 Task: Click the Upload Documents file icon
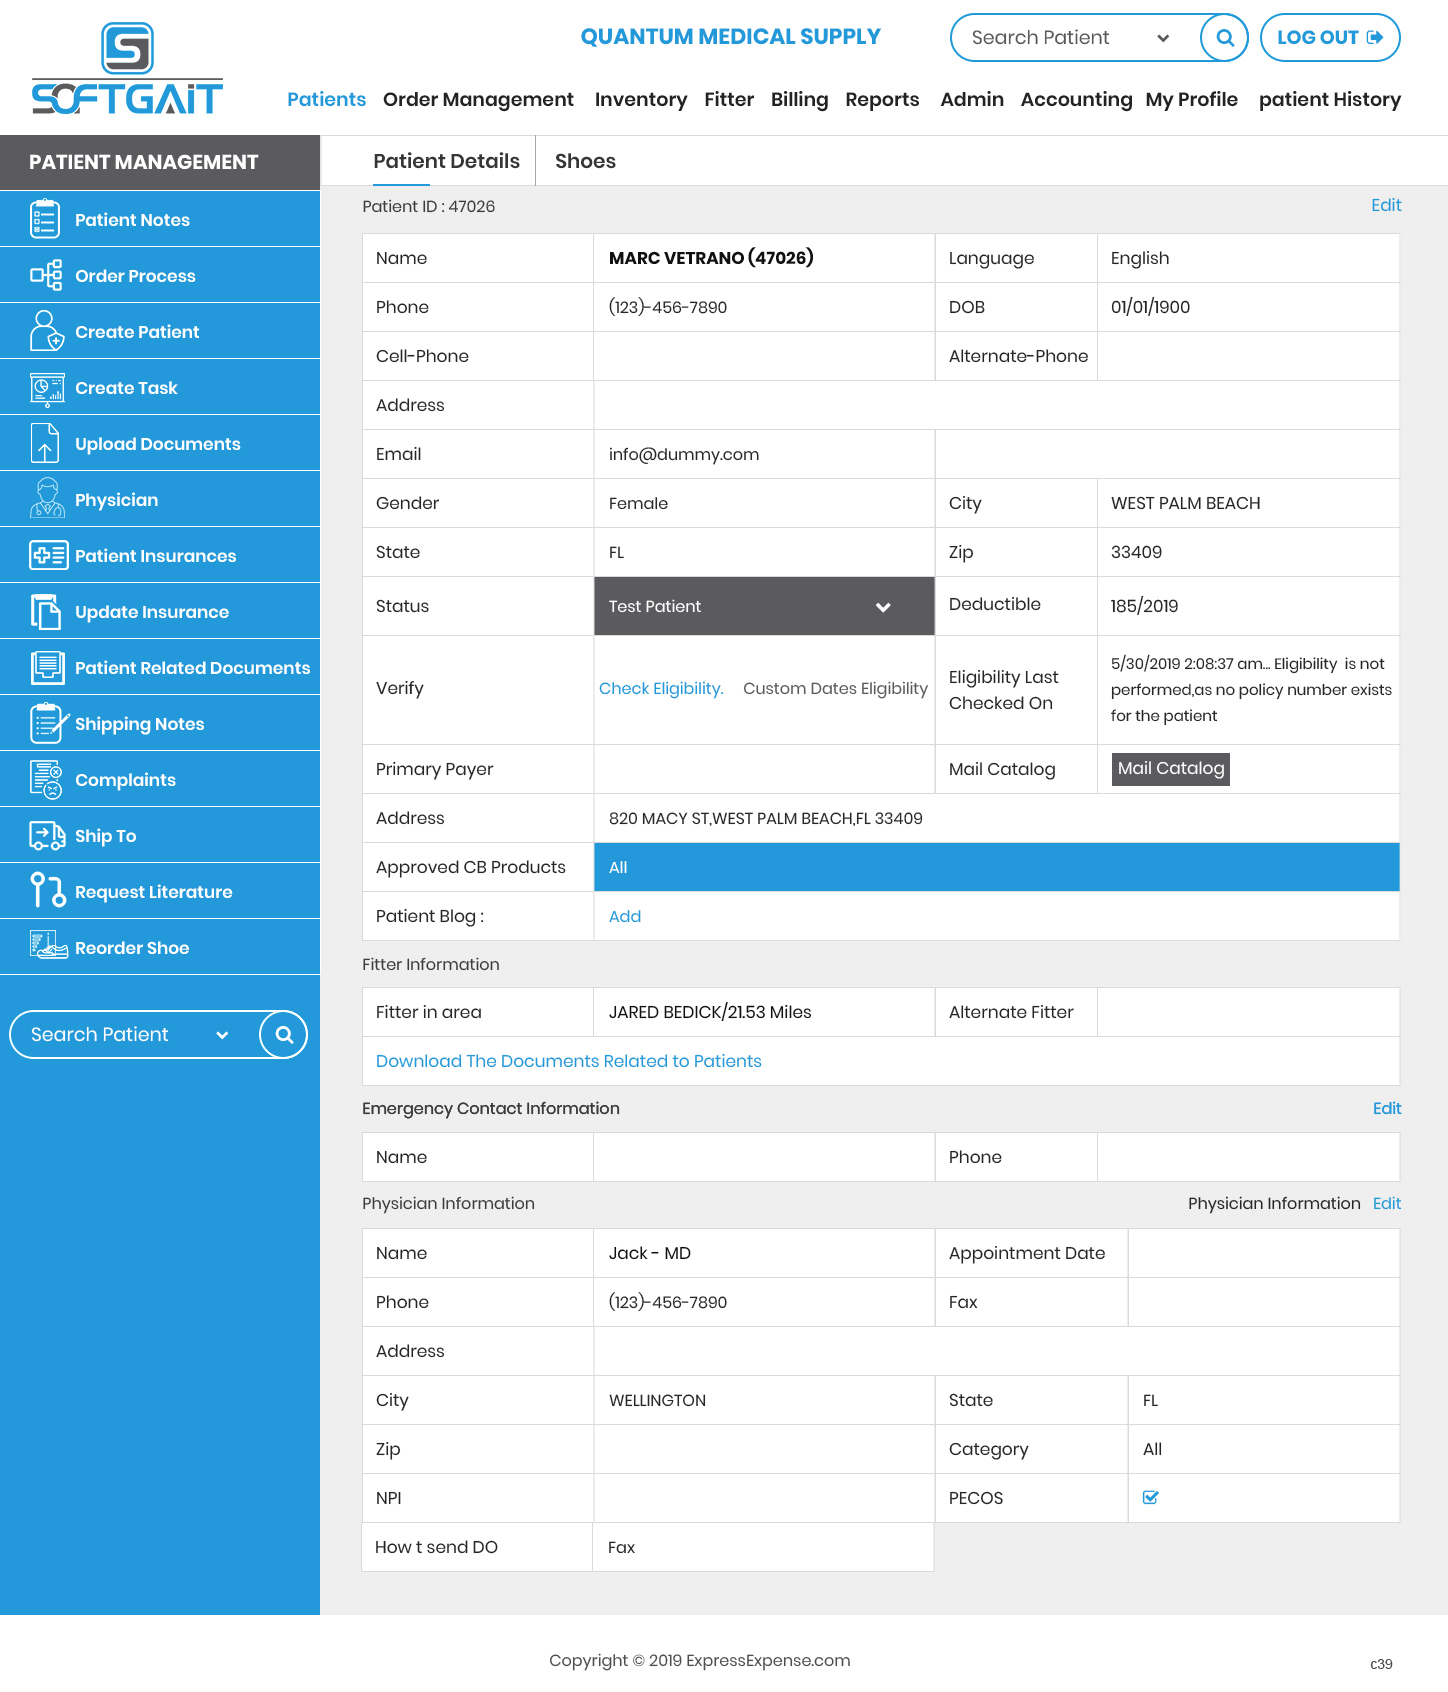(x=45, y=443)
